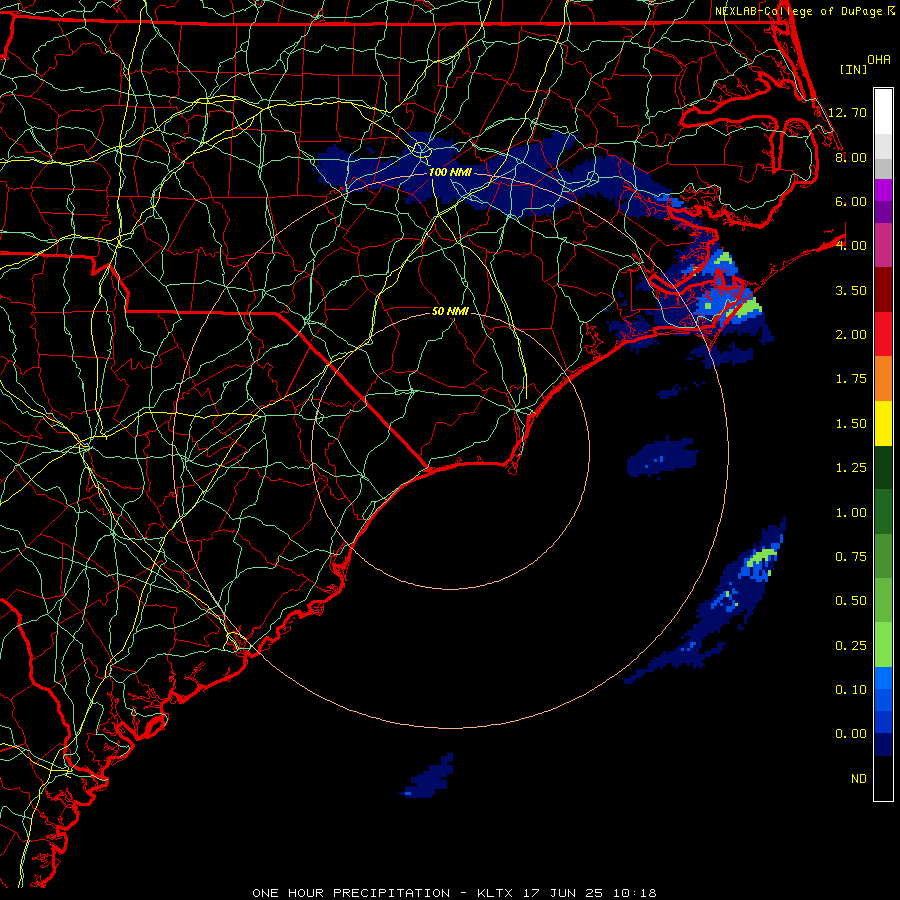
Task: Pick the black ND swatch at scale bottom
Action: point(883,778)
